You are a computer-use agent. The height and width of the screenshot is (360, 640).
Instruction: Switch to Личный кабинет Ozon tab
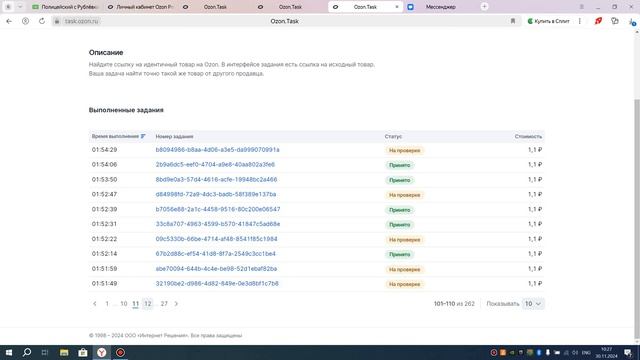(x=140, y=7)
